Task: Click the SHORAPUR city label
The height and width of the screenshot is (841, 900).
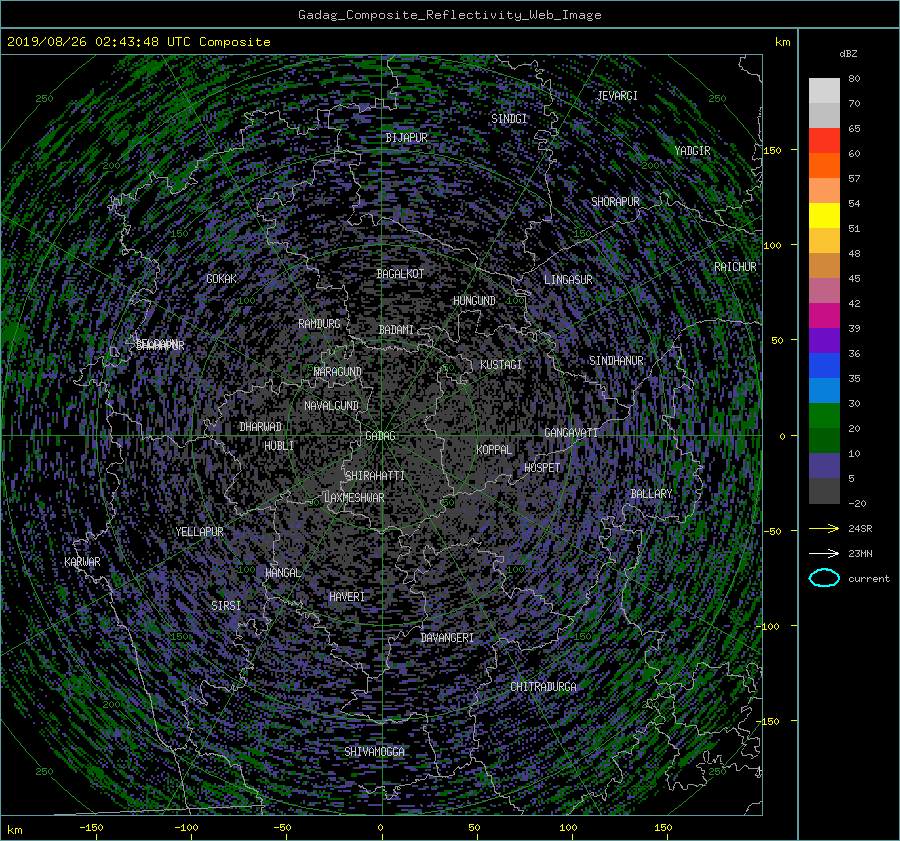Action: (615, 202)
